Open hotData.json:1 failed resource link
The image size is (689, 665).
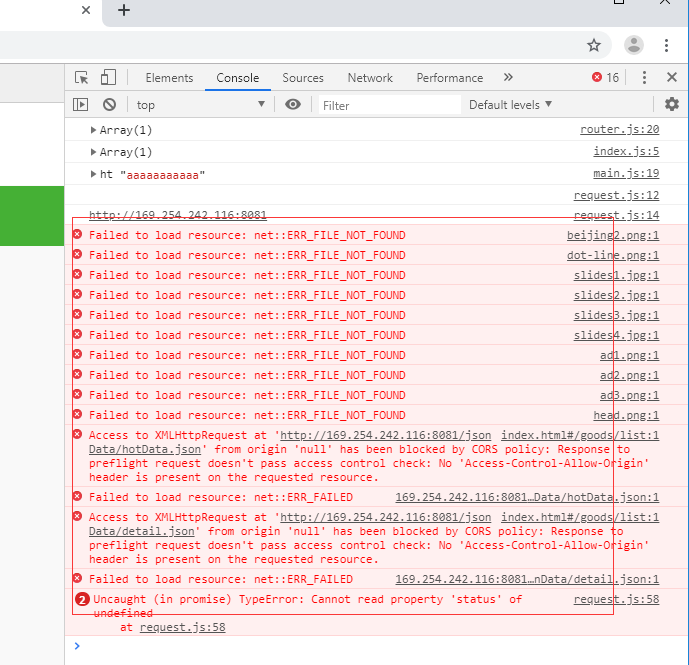(527, 498)
